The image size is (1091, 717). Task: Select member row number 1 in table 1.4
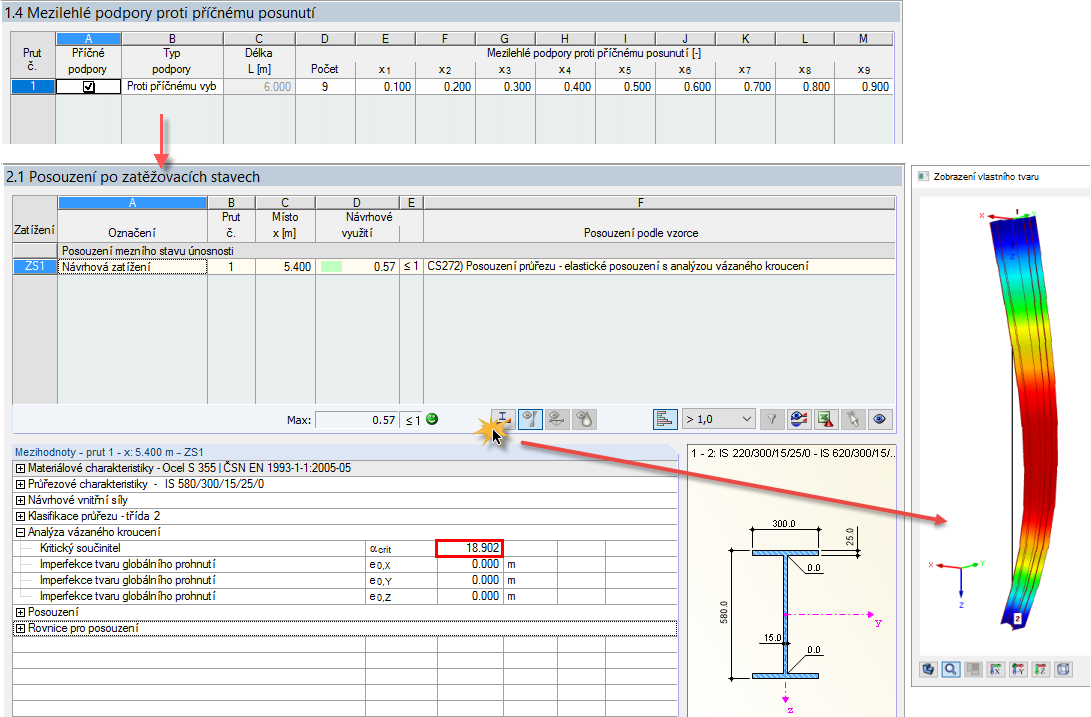point(33,87)
